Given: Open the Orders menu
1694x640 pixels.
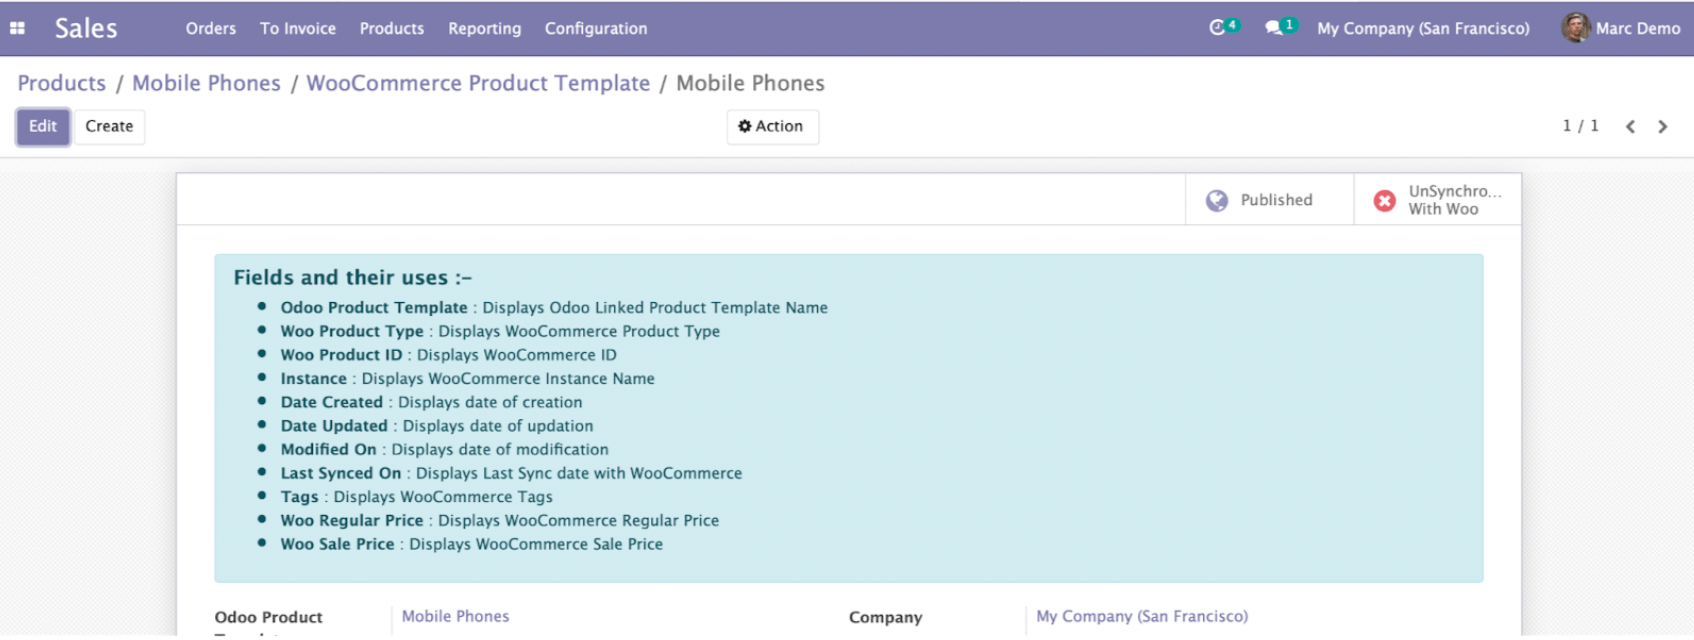Looking at the screenshot, I should pyautogui.click(x=211, y=29).
